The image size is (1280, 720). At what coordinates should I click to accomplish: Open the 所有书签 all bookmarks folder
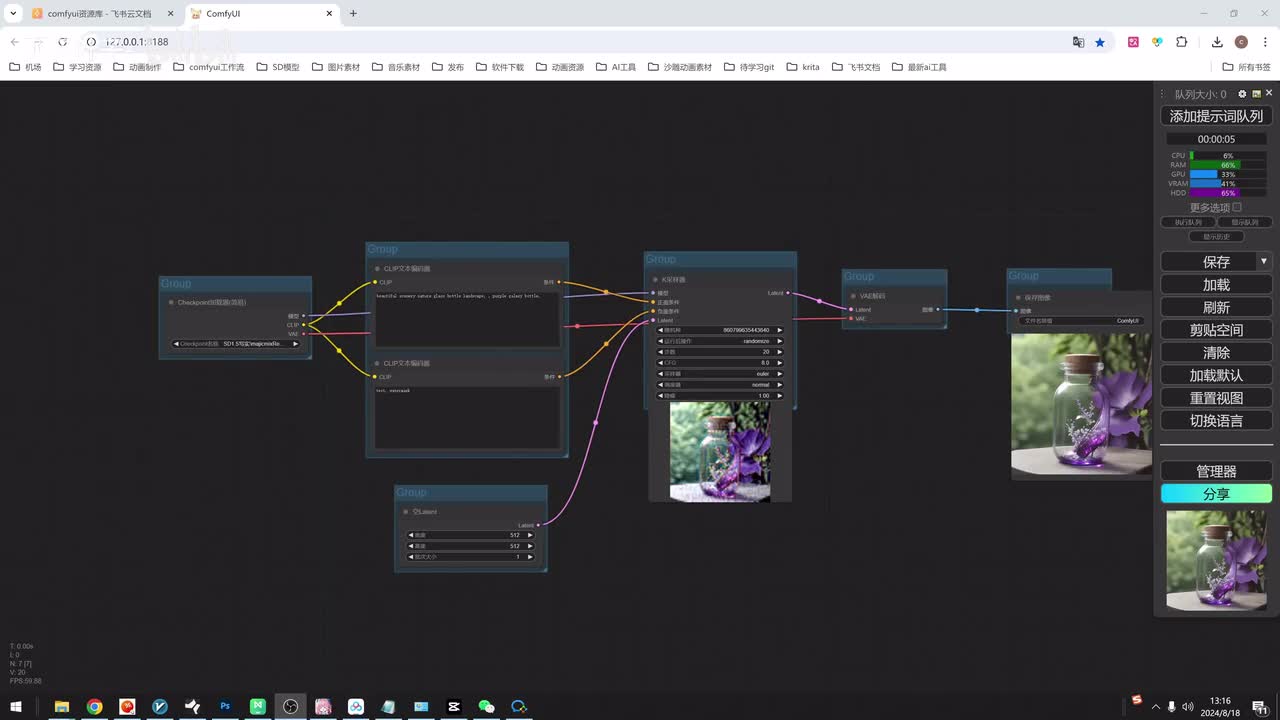click(1246, 67)
